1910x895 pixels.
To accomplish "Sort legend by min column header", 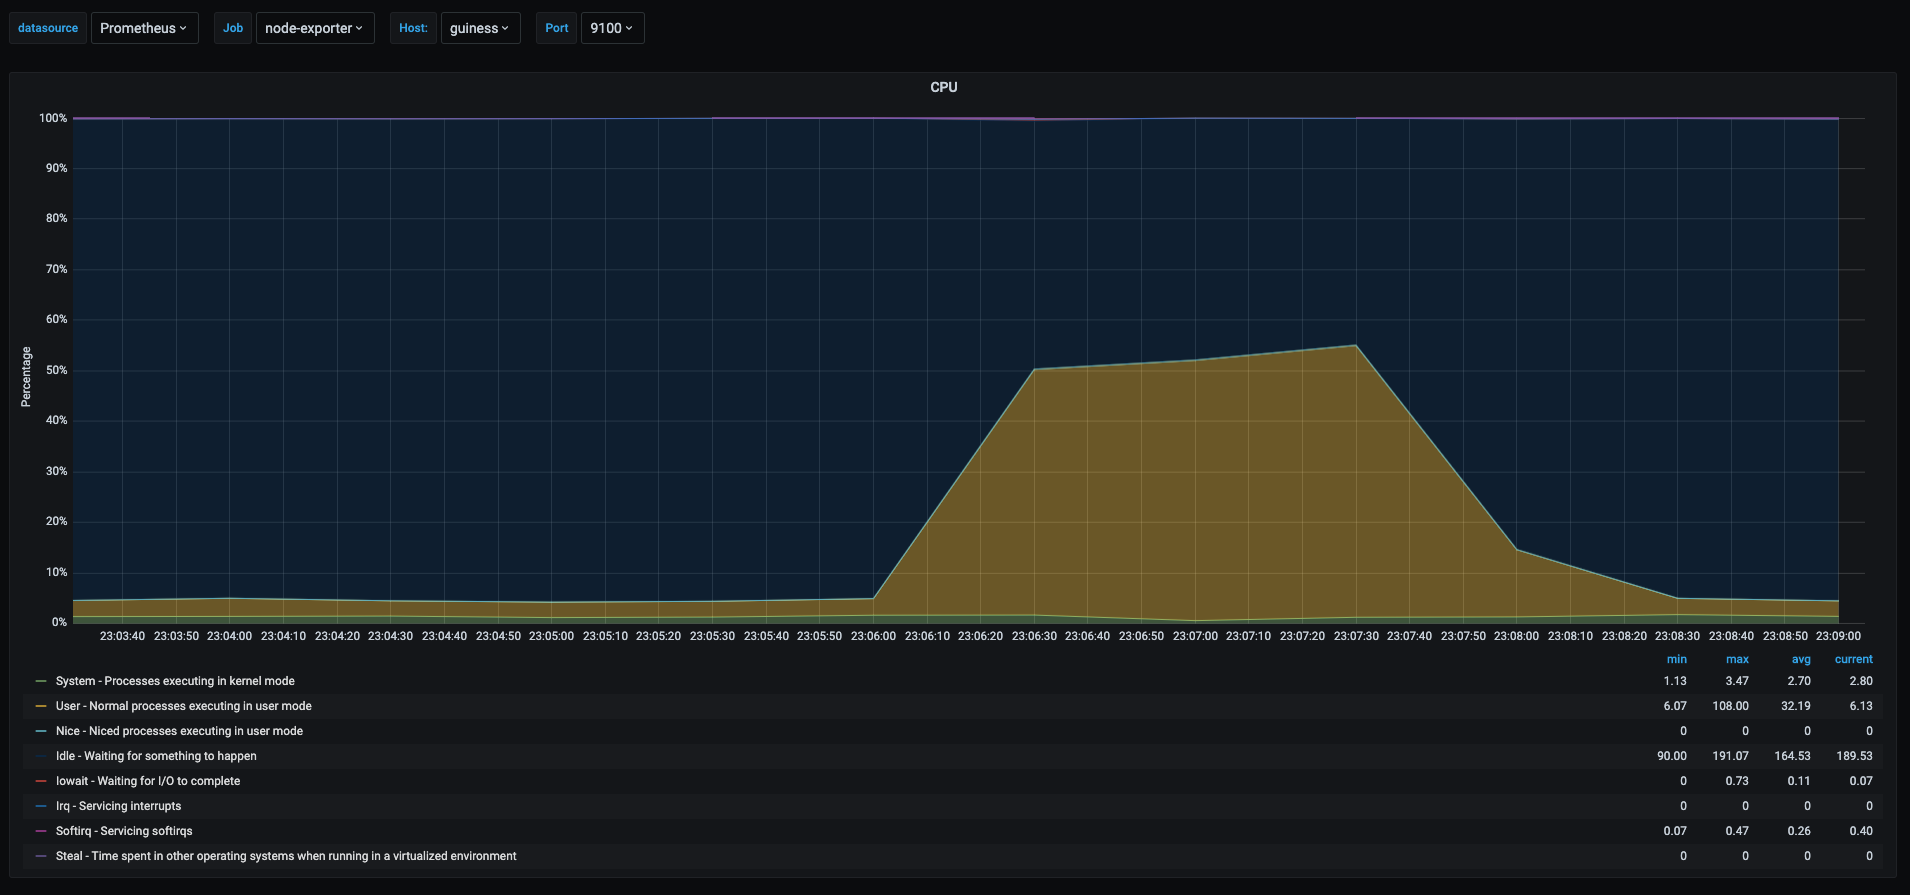I will (x=1676, y=659).
